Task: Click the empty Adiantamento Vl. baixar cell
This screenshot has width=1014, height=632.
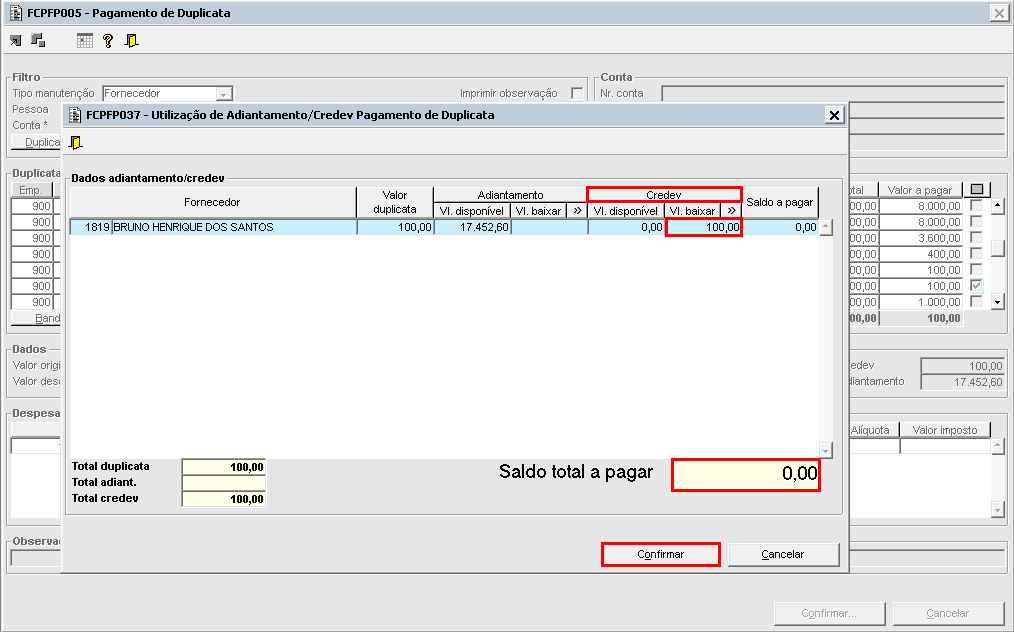Action: tap(549, 227)
